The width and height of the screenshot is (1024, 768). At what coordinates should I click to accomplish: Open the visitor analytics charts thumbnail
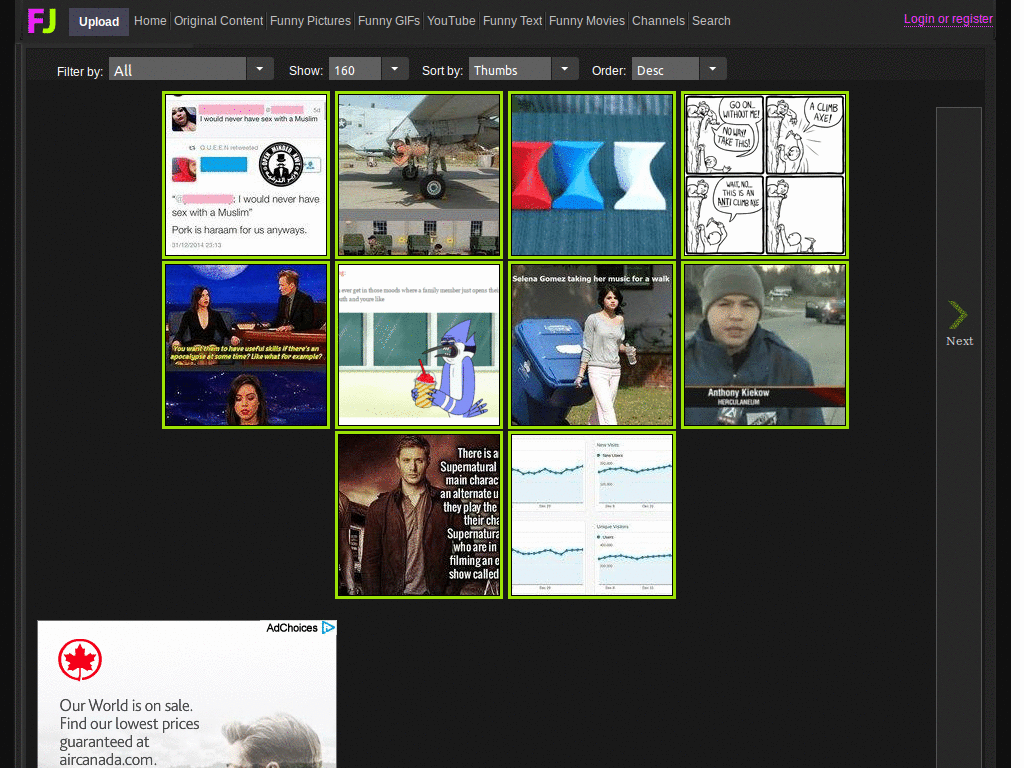592,515
